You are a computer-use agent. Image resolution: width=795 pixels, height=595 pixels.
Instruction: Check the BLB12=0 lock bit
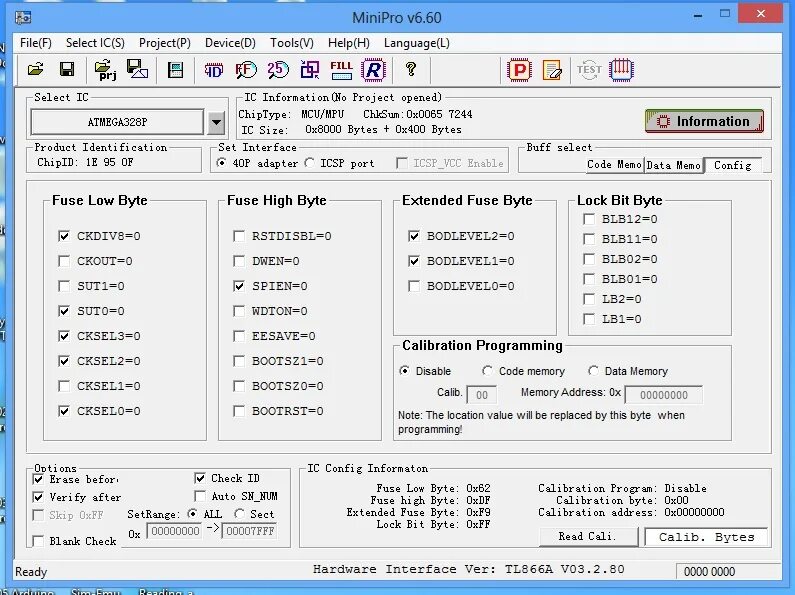tap(589, 219)
